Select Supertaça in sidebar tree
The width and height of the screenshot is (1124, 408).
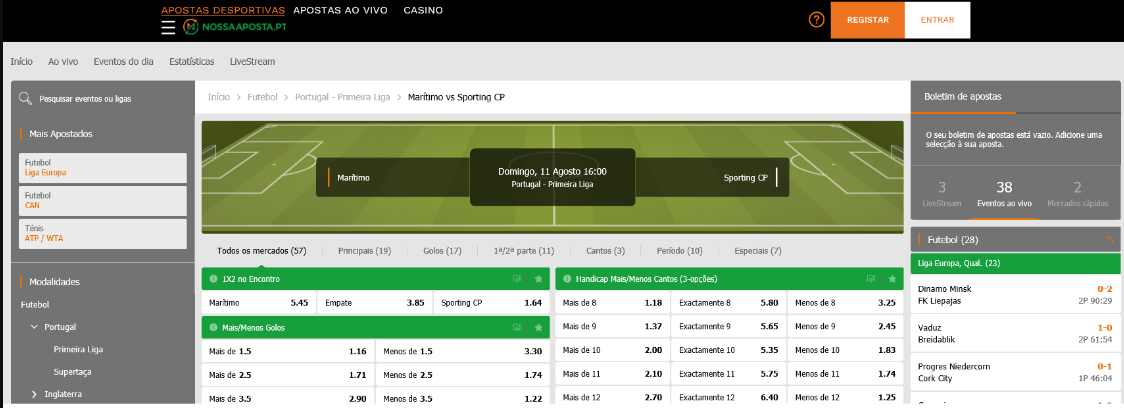pos(72,372)
